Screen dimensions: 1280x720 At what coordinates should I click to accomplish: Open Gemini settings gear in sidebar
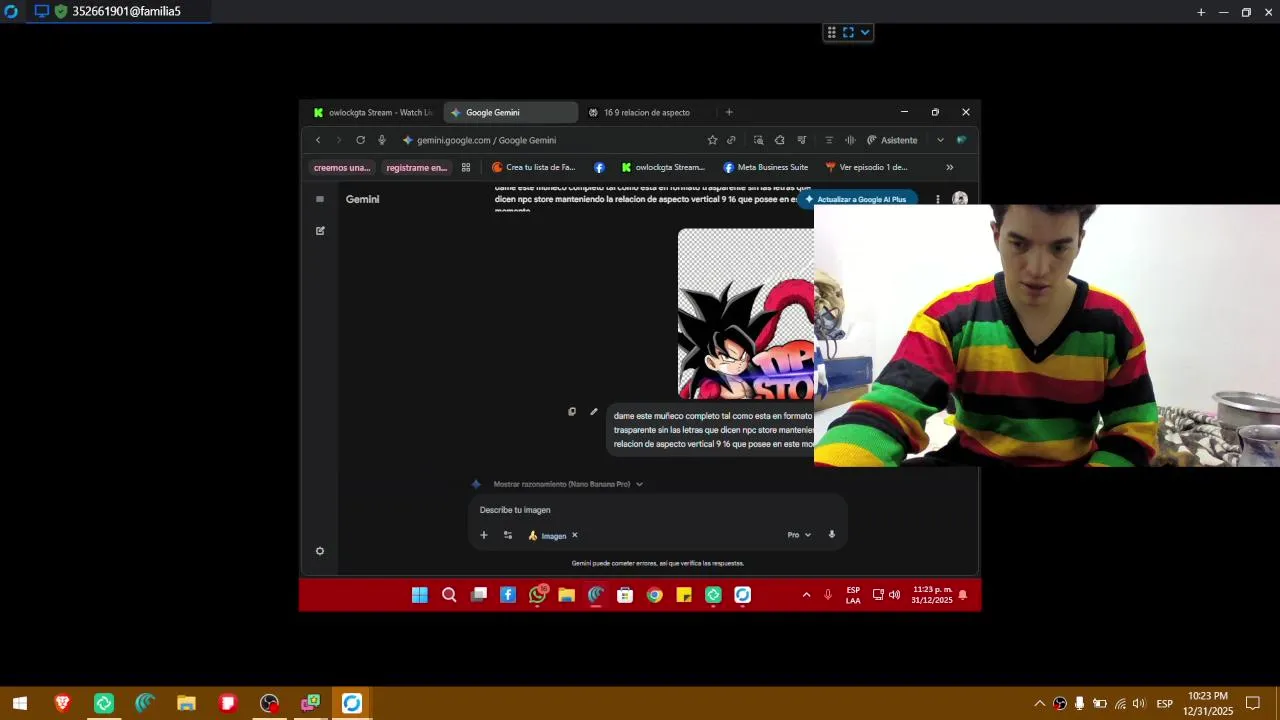(320, 551)
